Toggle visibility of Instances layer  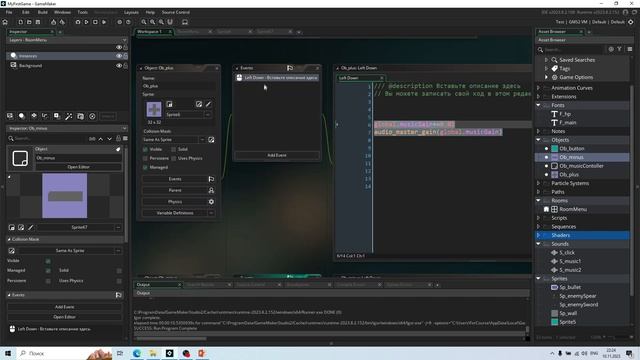coord(119,56)
